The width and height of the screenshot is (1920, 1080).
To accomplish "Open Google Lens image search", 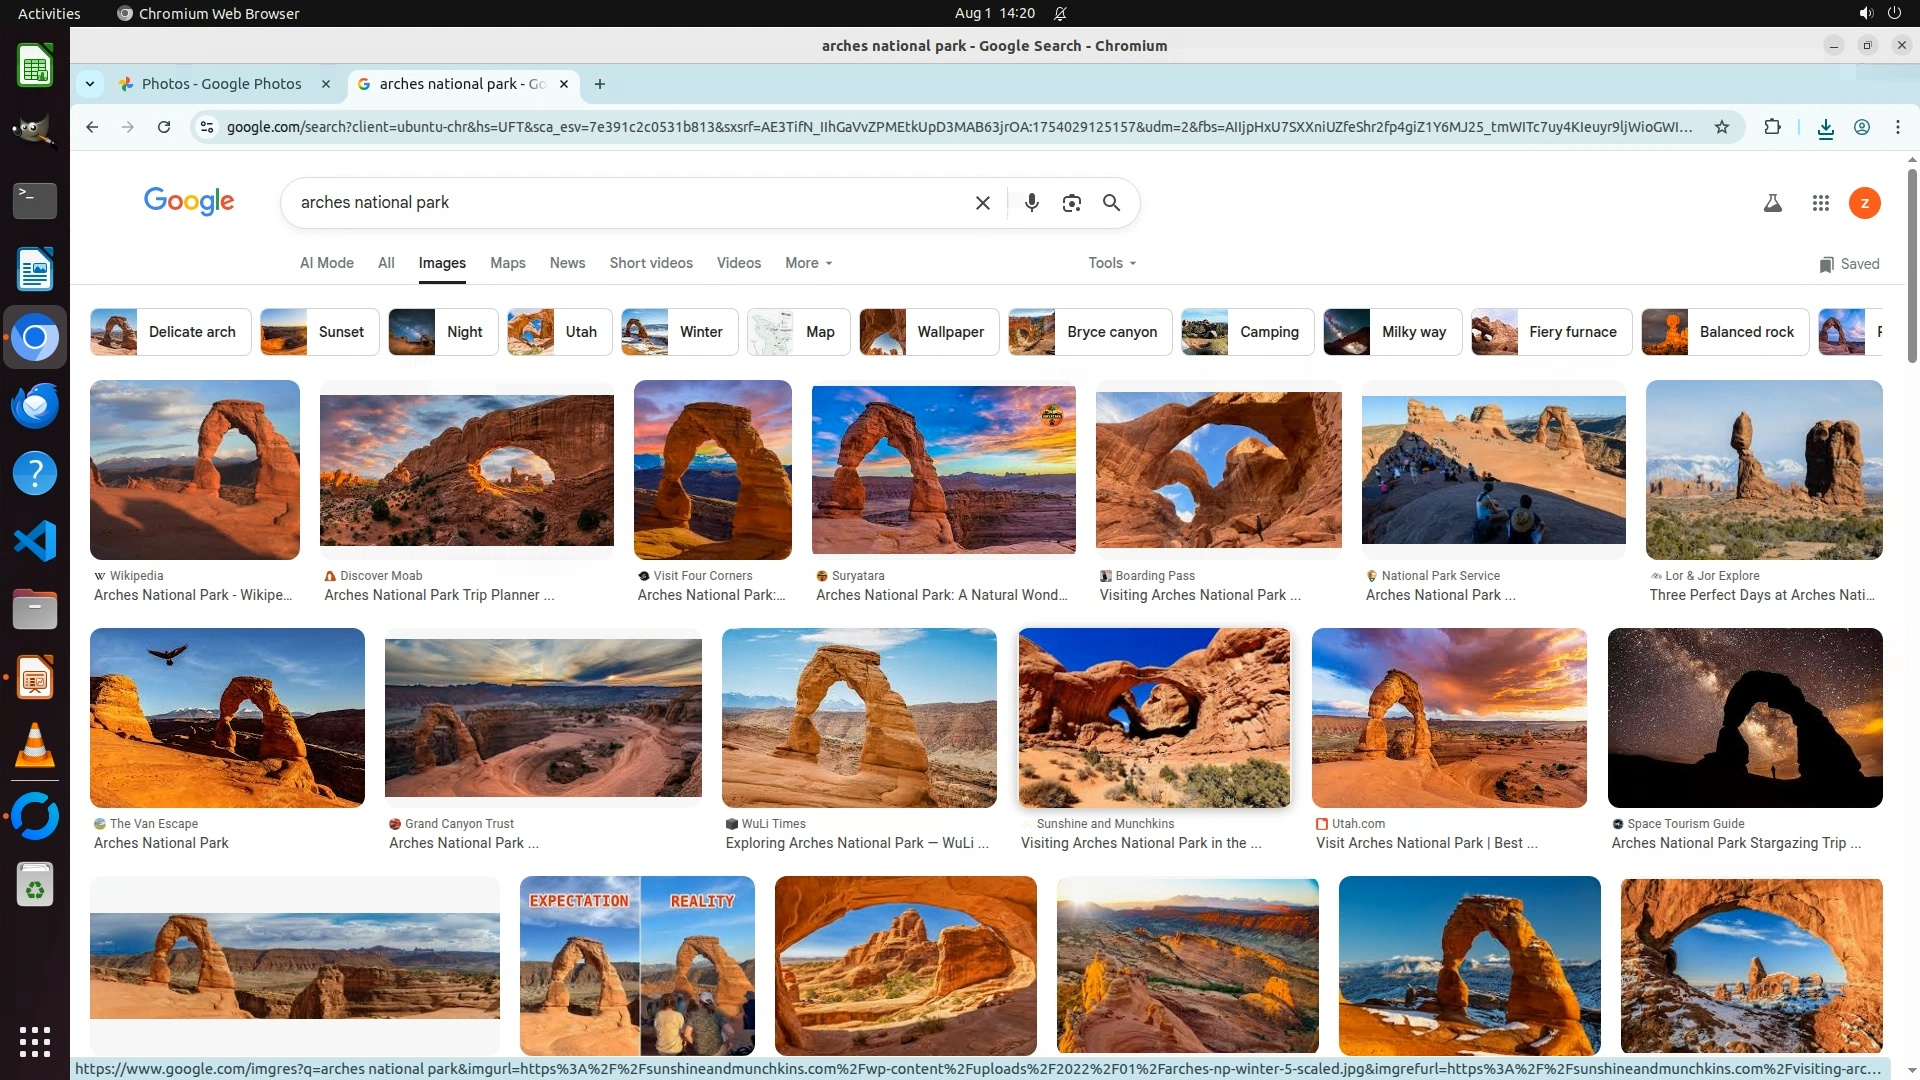I will 1071,203.
